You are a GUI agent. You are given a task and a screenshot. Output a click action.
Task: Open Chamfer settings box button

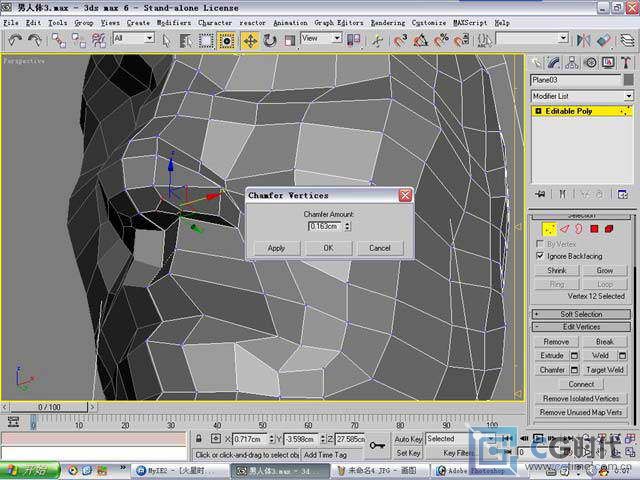[x=574, y=370]
